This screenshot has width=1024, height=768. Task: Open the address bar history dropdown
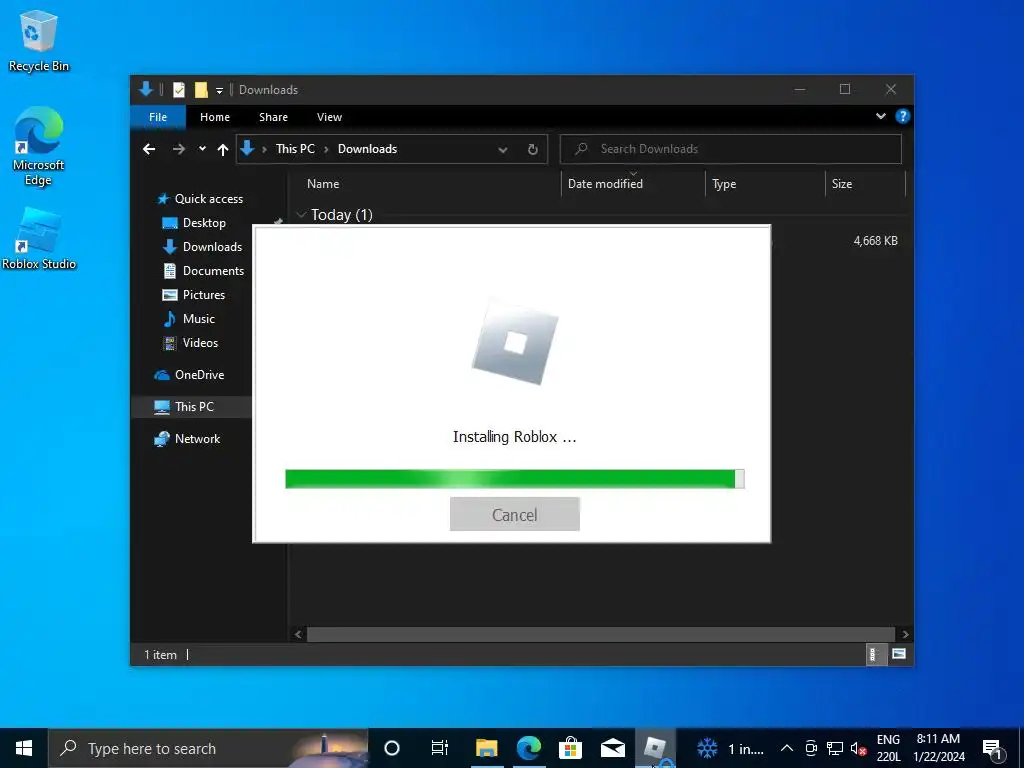(x=503, y=150)
